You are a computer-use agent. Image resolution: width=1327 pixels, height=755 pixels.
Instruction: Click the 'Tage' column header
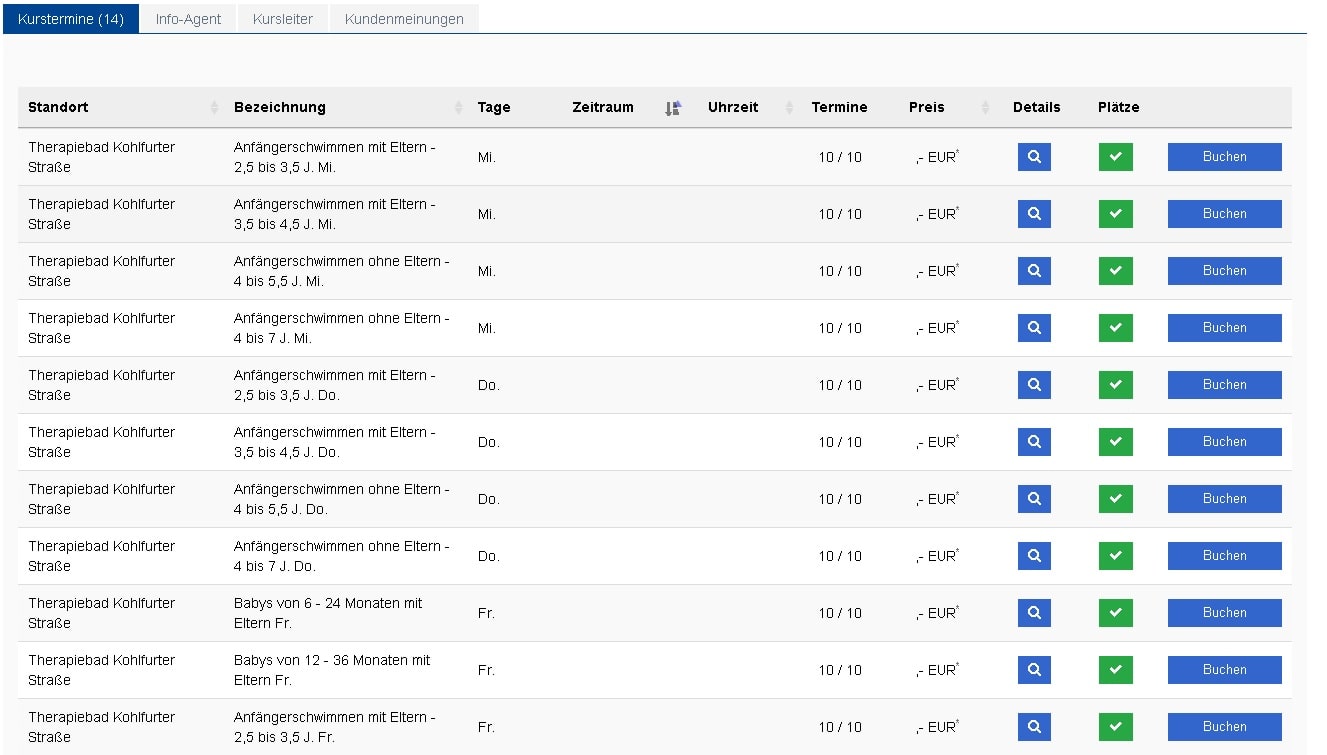click(494, 108)
